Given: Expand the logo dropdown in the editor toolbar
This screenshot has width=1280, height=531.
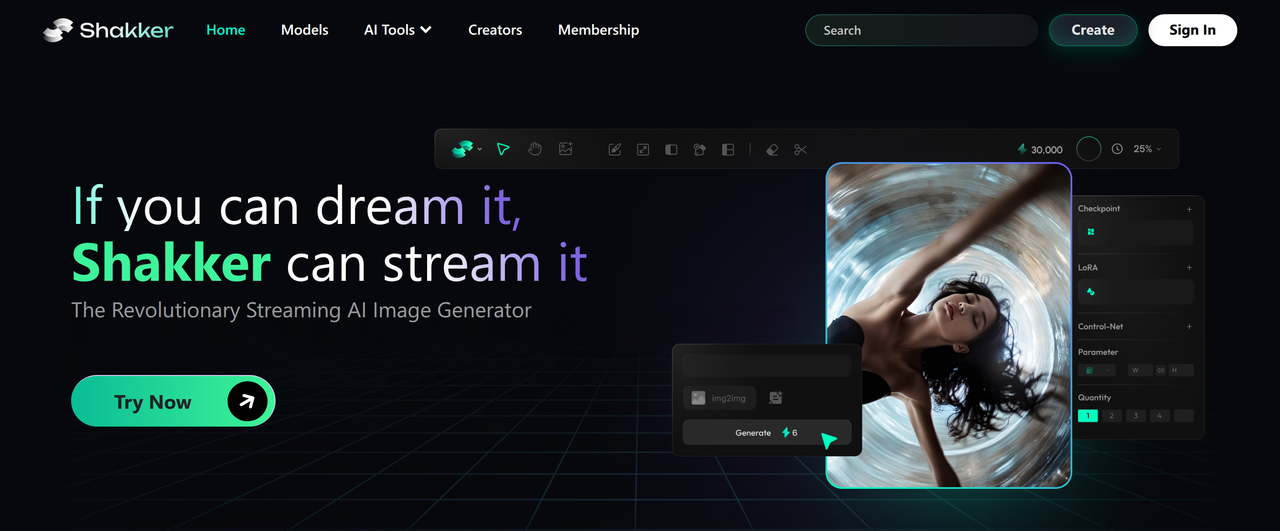Looking at the screenshot, I should (480, 149).
